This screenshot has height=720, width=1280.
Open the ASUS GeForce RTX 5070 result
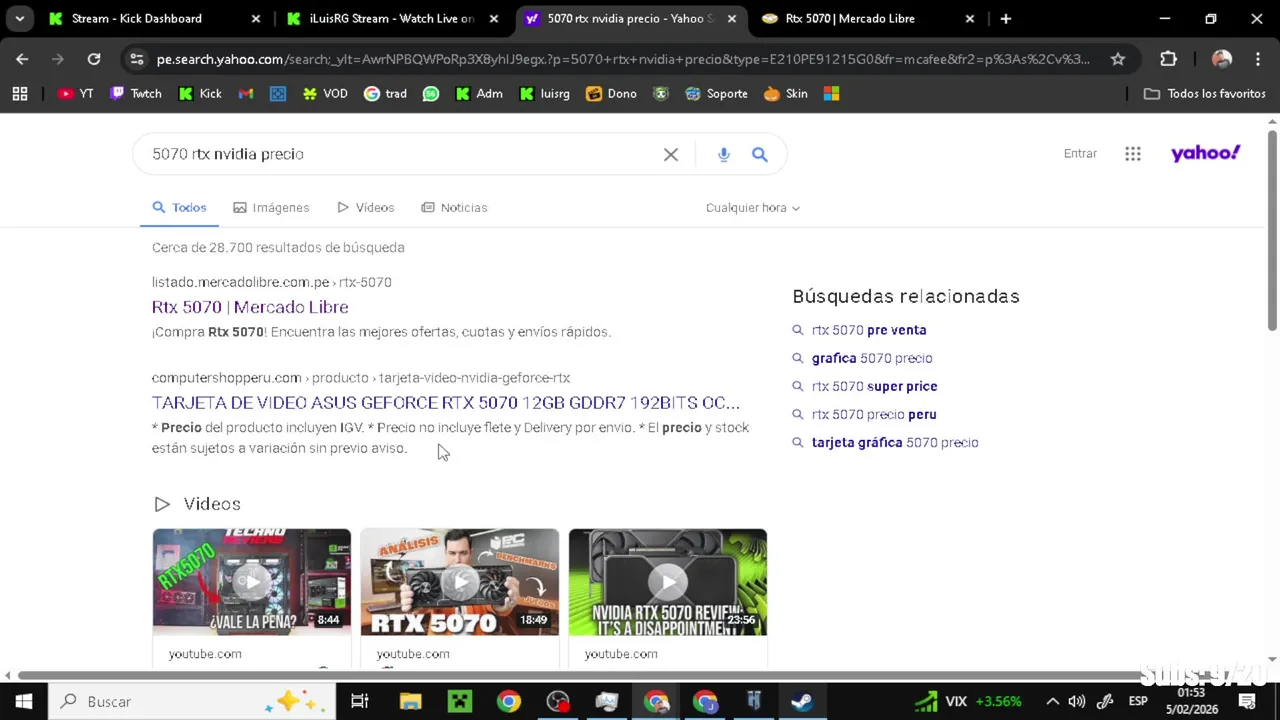446,403
